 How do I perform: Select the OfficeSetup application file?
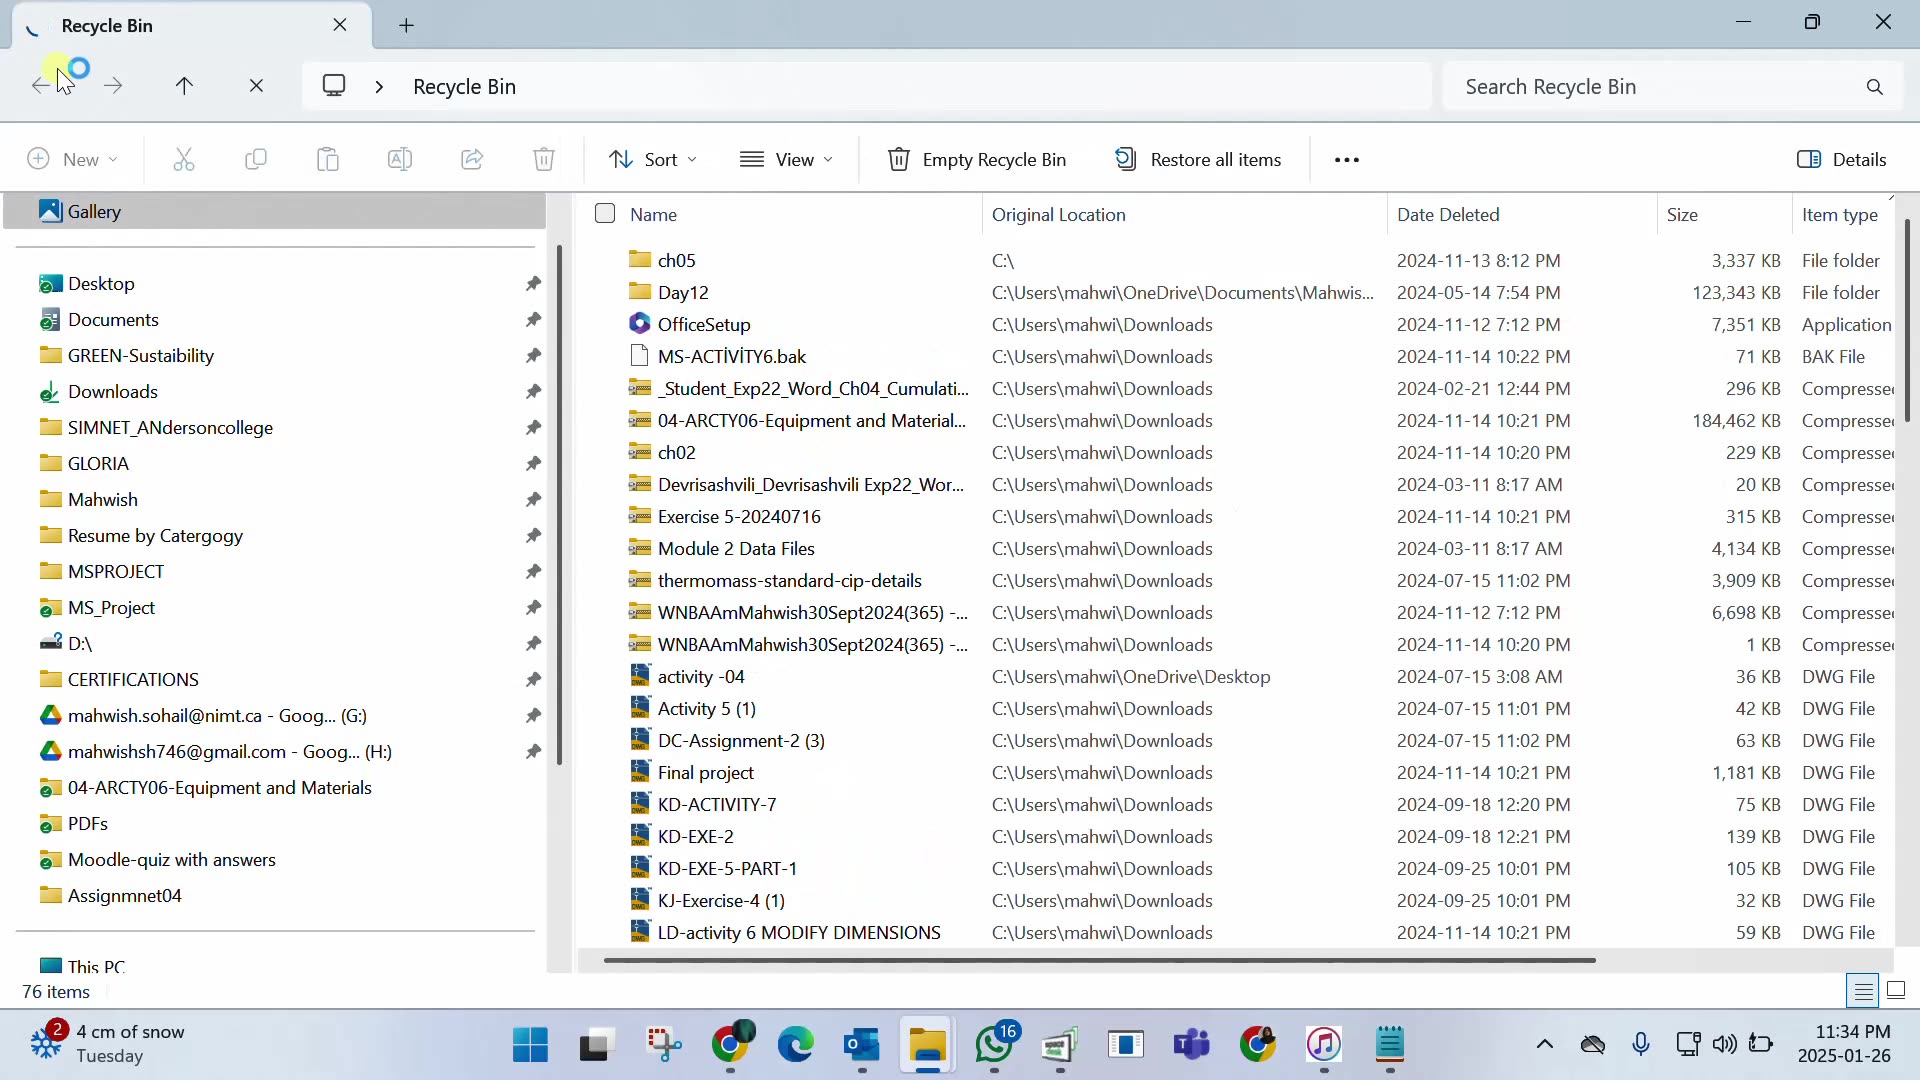tap(704, 325)
